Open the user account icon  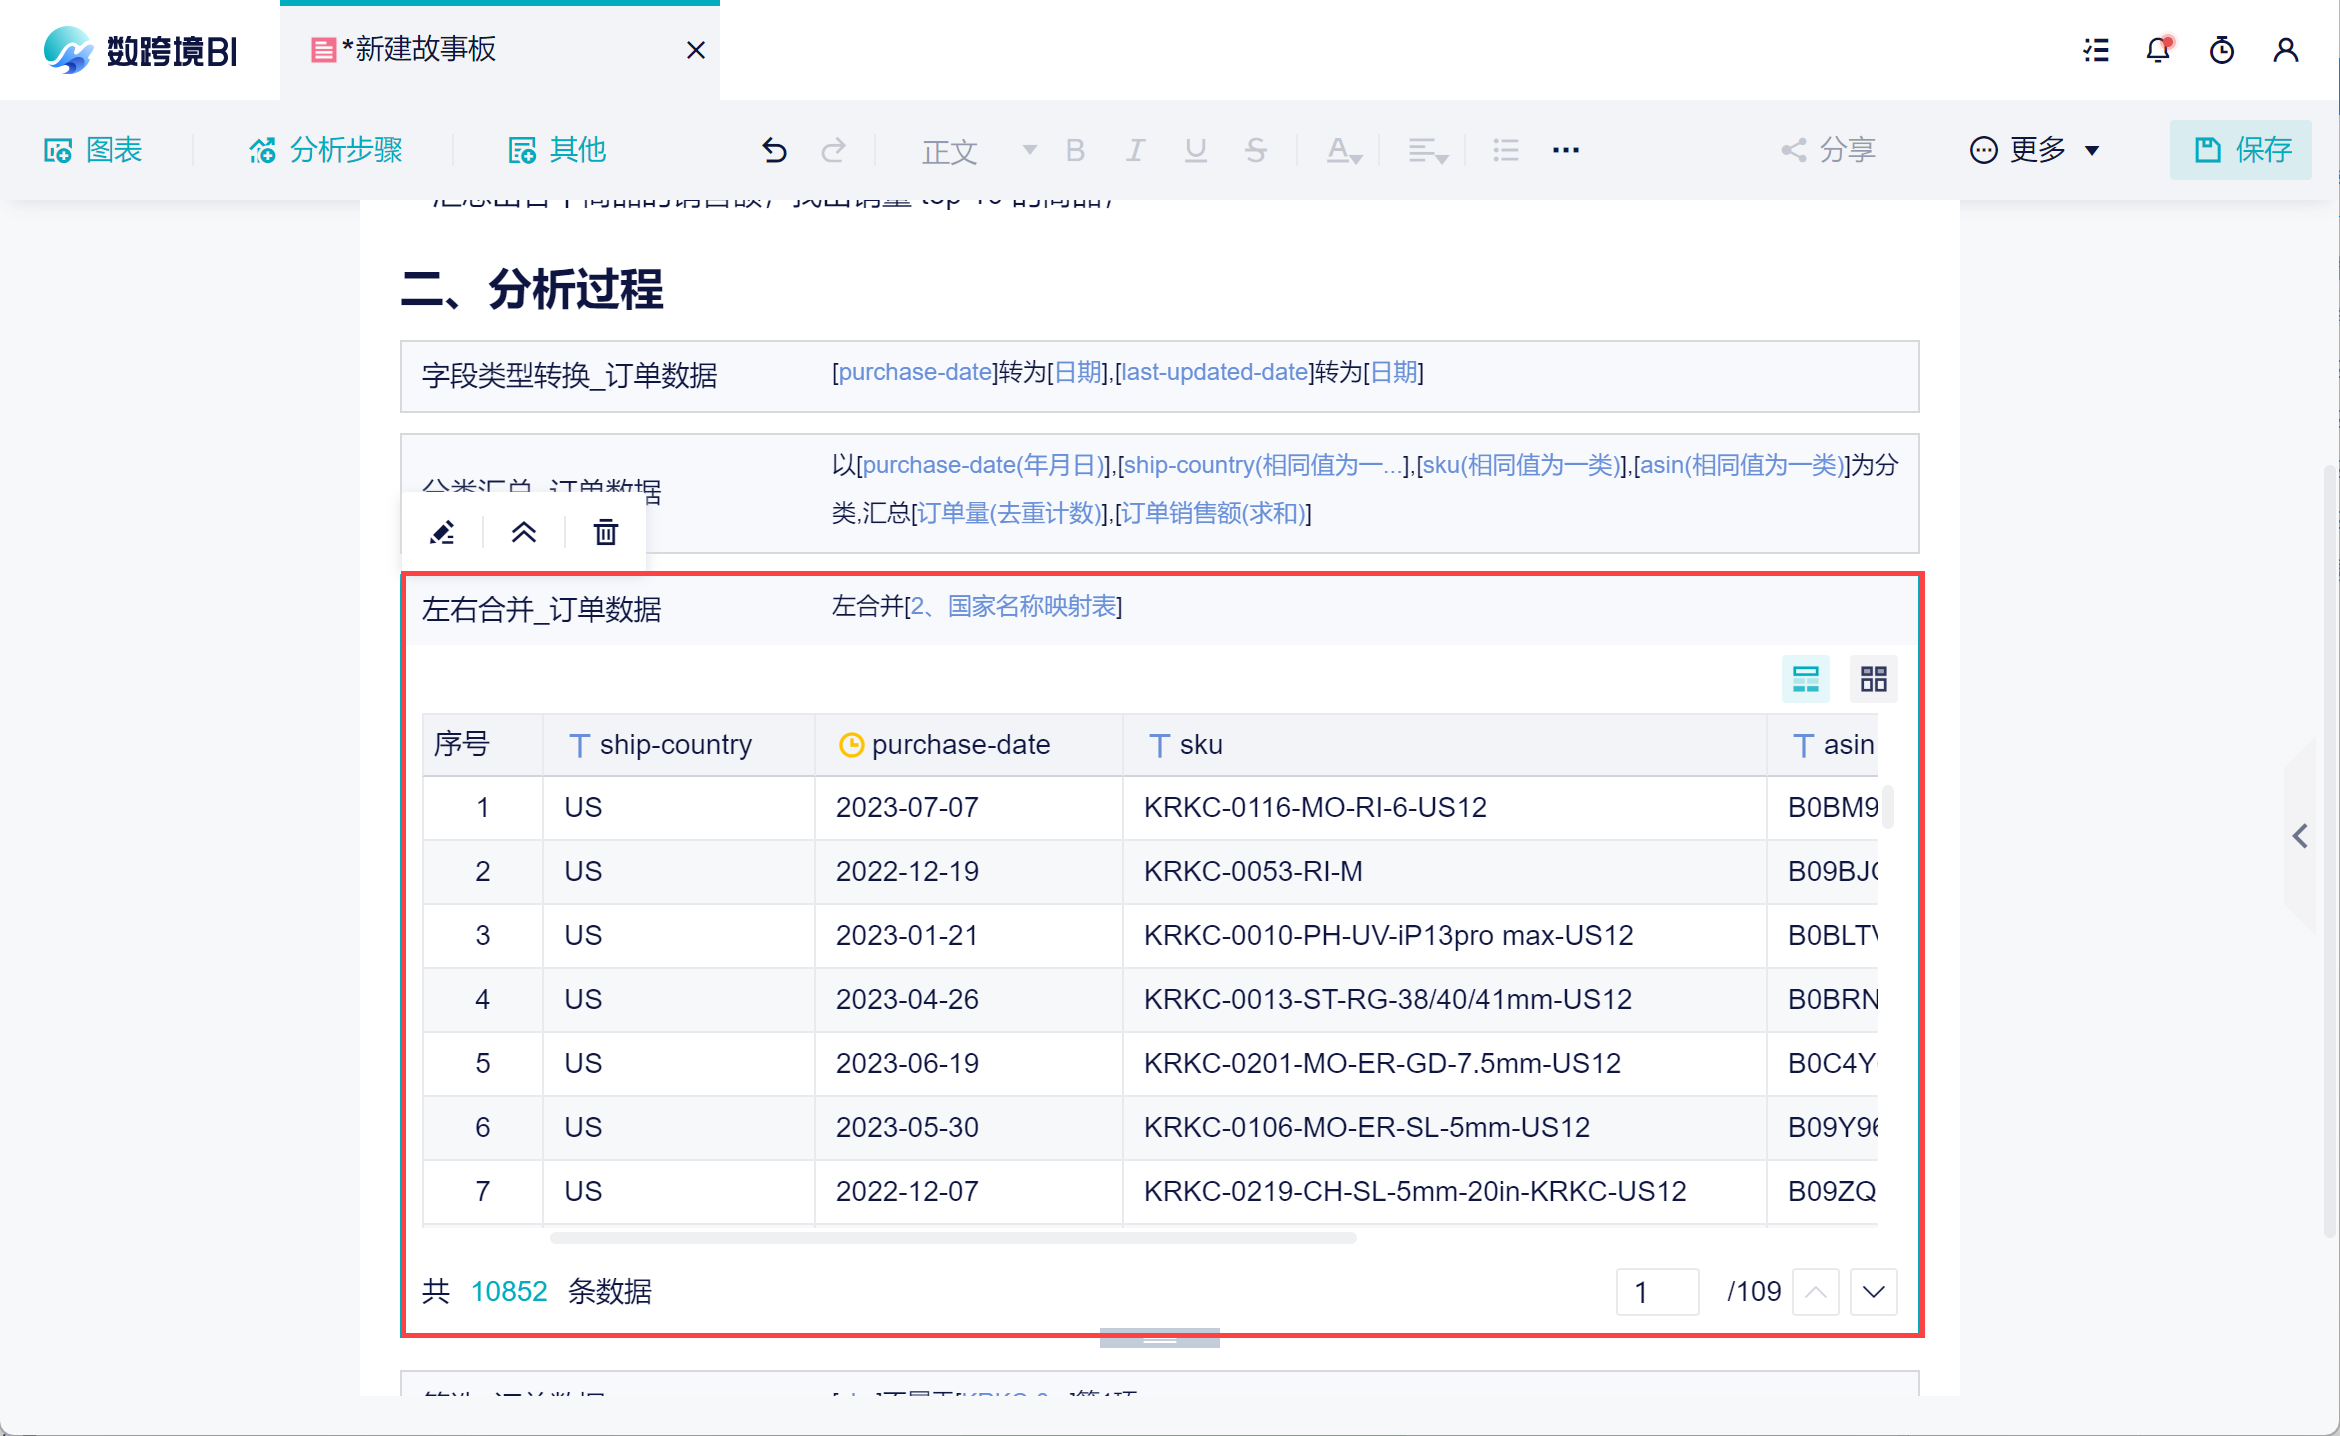coord(2285,50)
